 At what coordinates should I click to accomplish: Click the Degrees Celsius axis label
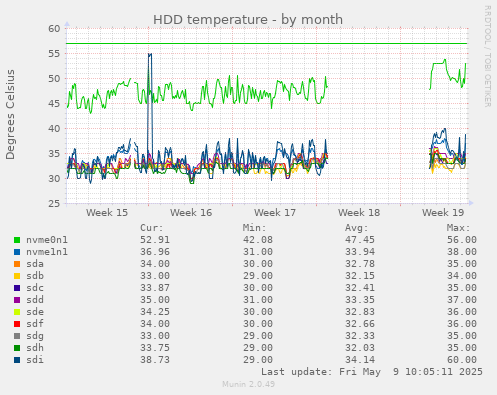(x=10, y=115)
